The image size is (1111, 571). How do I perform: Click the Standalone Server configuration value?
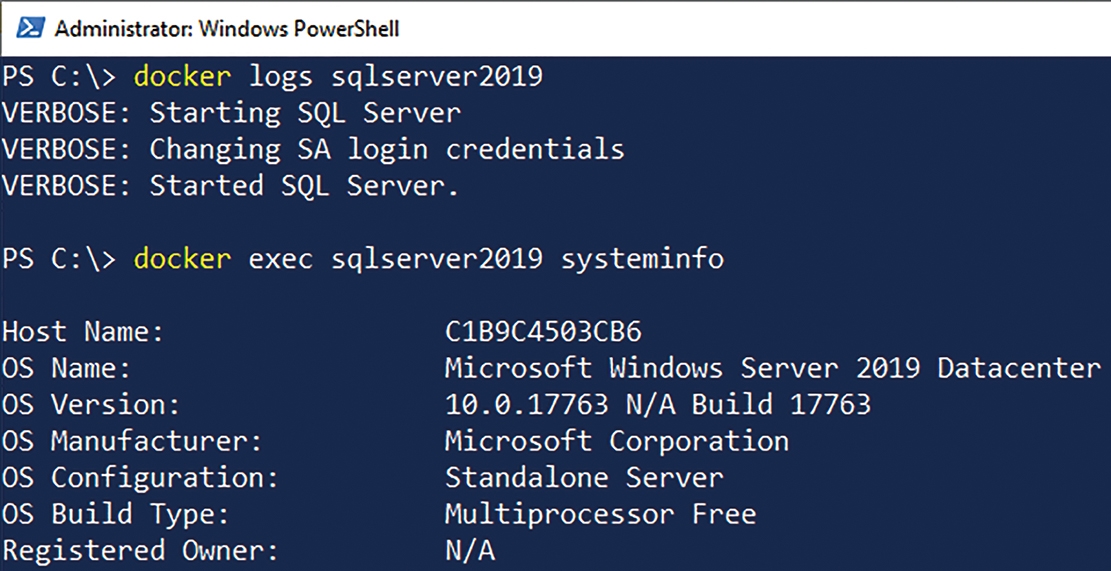click(585, 477)
